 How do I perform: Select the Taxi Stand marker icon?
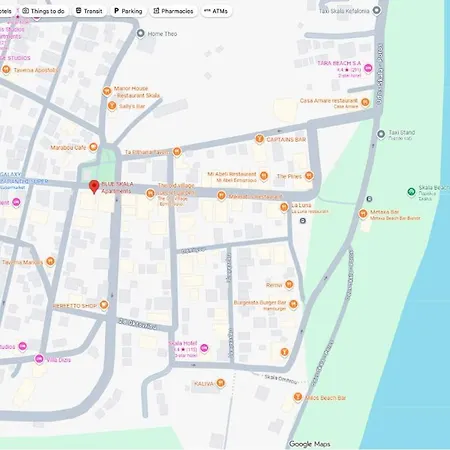pyautogui.click(x=381, y=134)
